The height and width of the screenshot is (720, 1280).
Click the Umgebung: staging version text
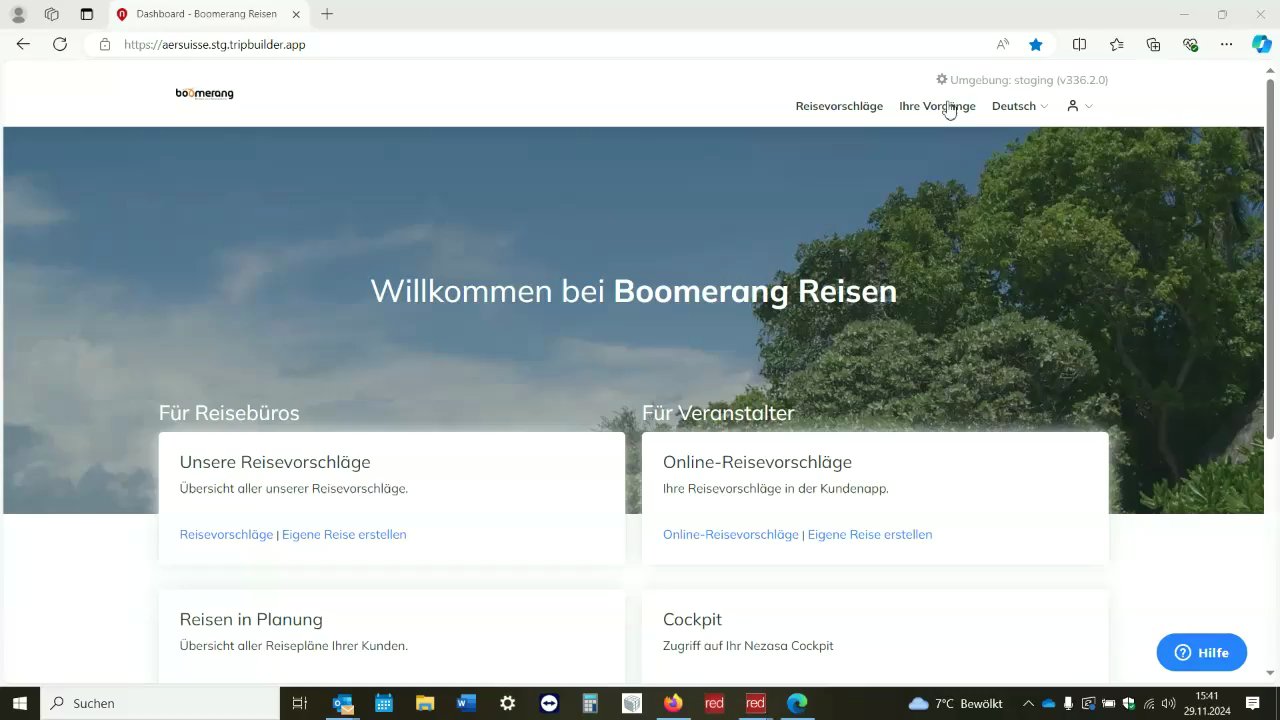tap(1029, 80)
